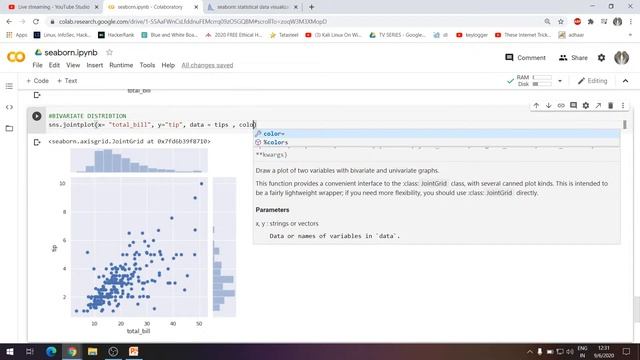Launch Microsoft Edge from the taskbar
This screenshot has width=640, height=360.
(x=51, y=351)
